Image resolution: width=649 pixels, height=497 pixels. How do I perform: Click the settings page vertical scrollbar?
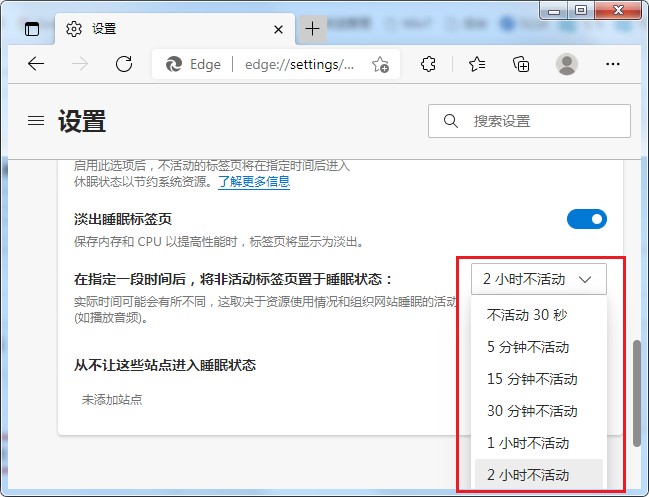coord(637,393)
